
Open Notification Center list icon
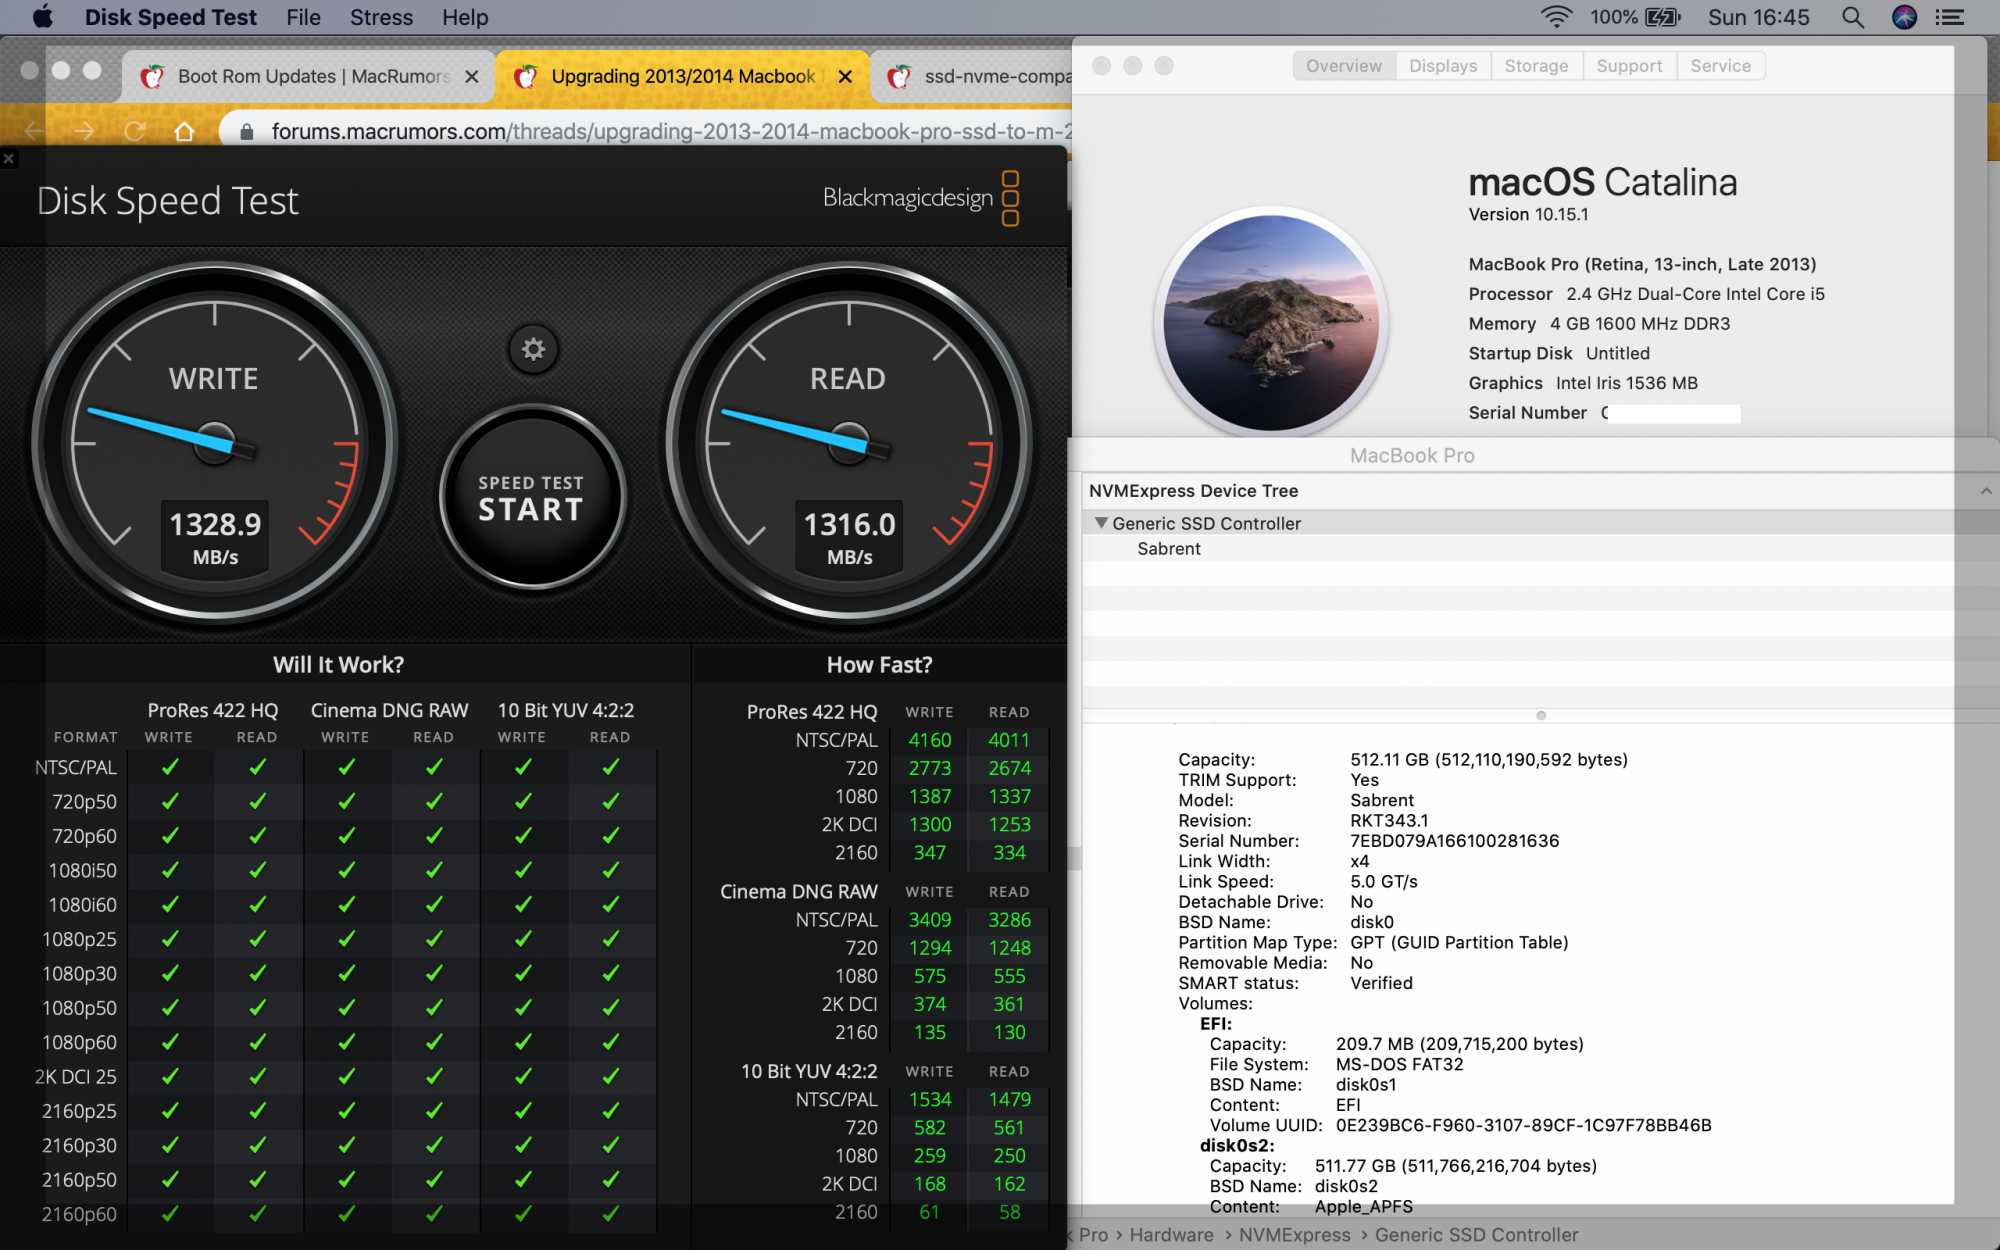coord(1950,17)
